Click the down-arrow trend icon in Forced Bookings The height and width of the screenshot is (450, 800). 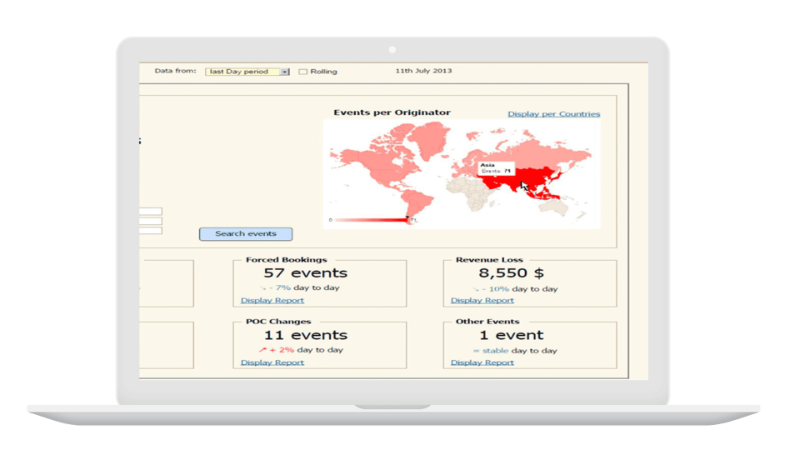[x=264, y=288]
